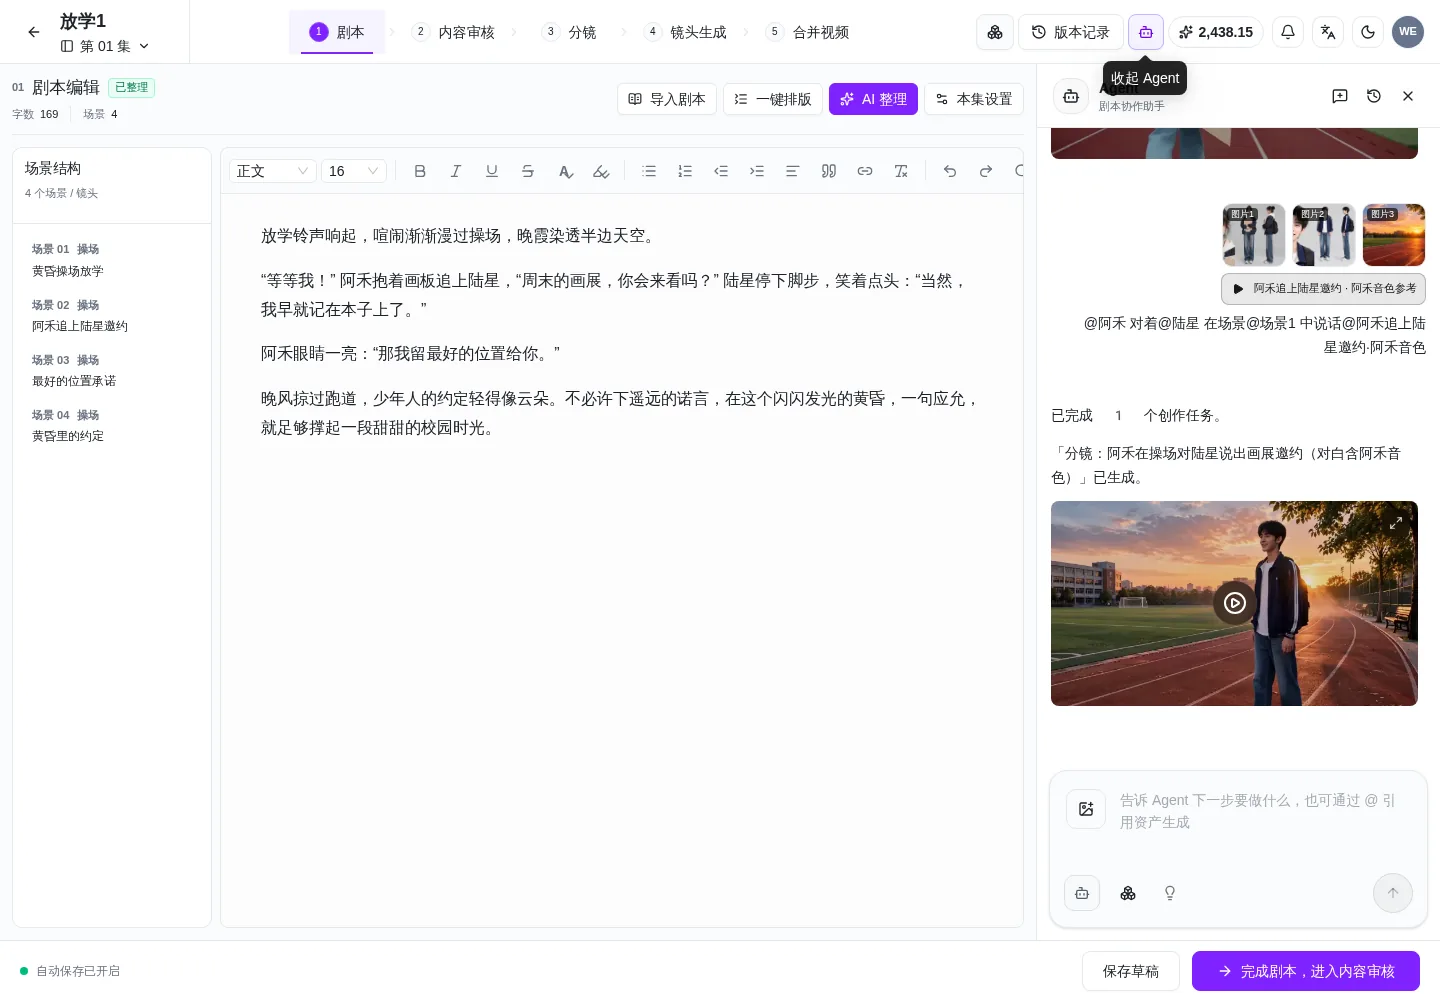Go back with the arrow beside 放学1
This screenshot has width=1440, height=1000.
tap(34, 32)
